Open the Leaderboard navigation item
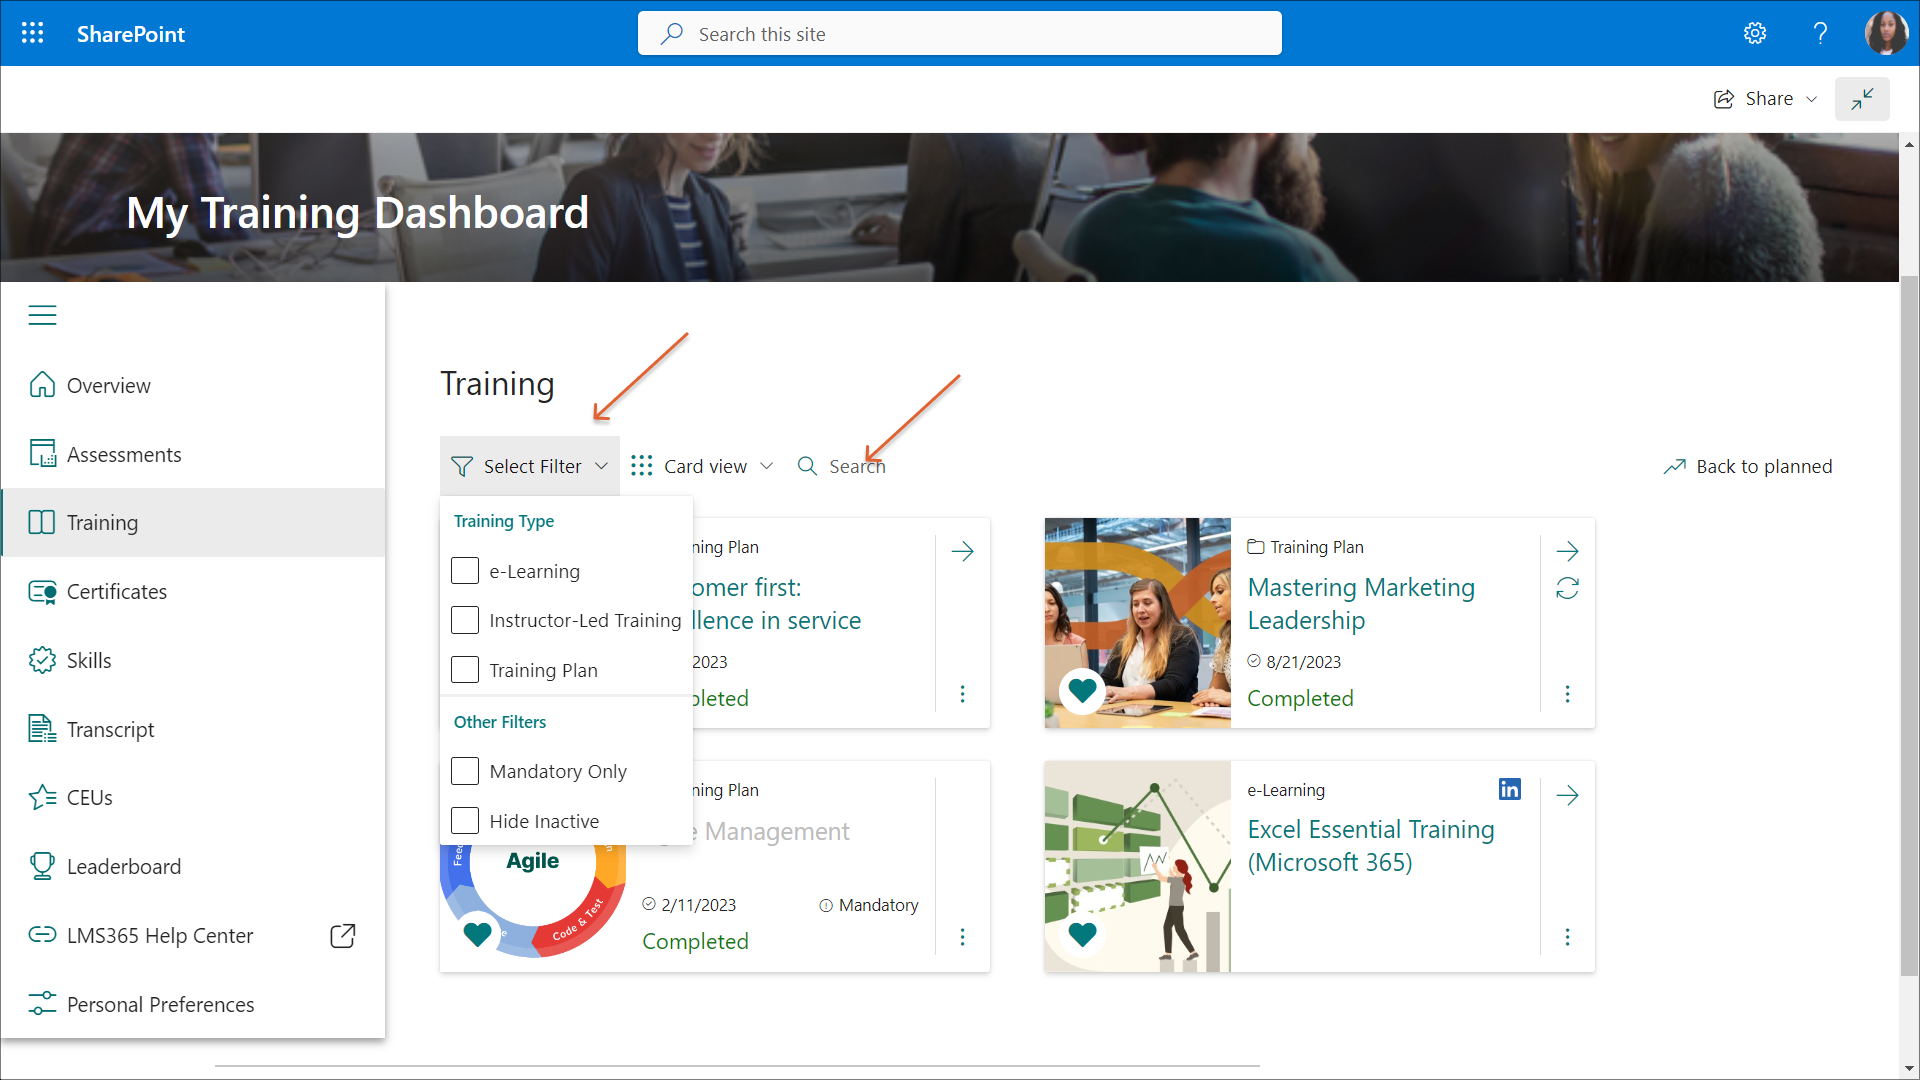The width and height of the screenshot is (1920, 1080). click(123, 867)
